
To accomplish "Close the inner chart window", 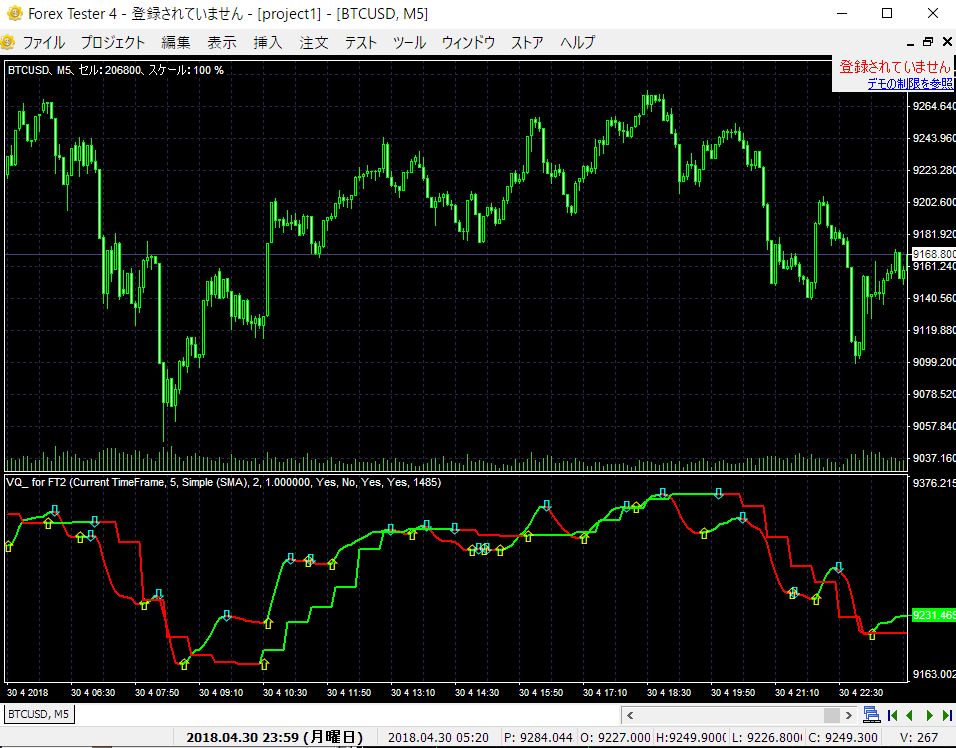I will (947, 42).
